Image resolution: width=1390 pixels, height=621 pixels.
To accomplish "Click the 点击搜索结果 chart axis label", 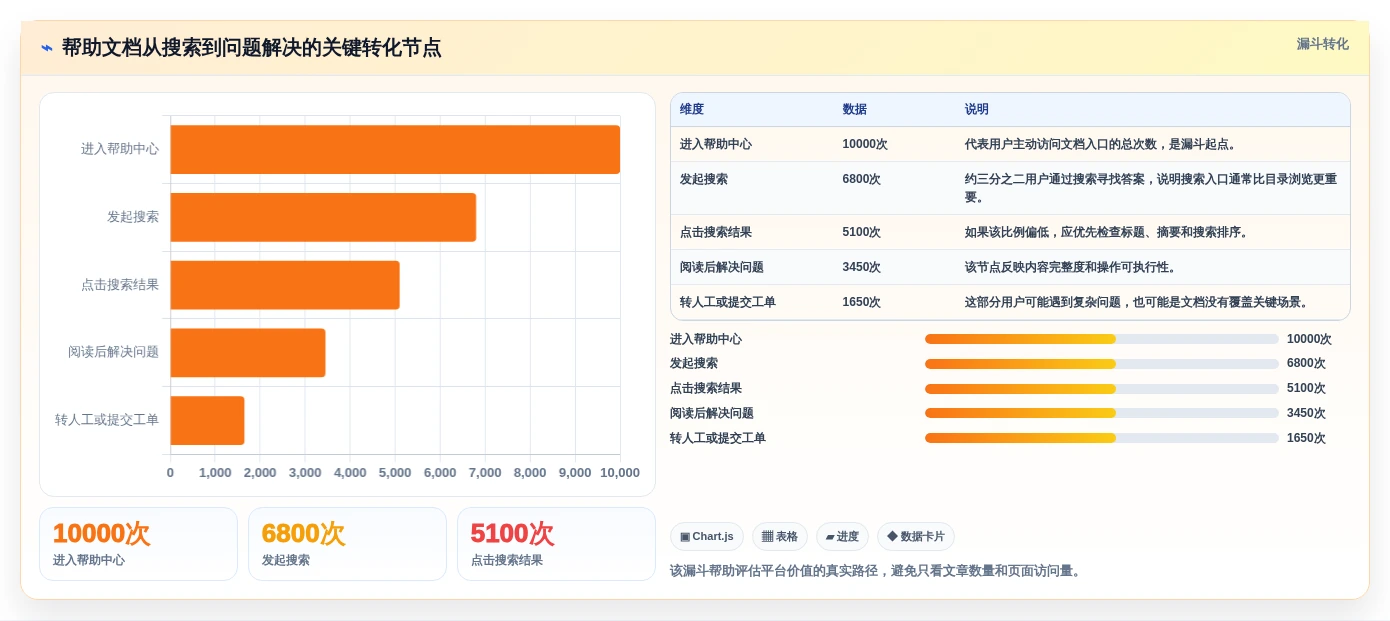I will [x=120, y=285].
